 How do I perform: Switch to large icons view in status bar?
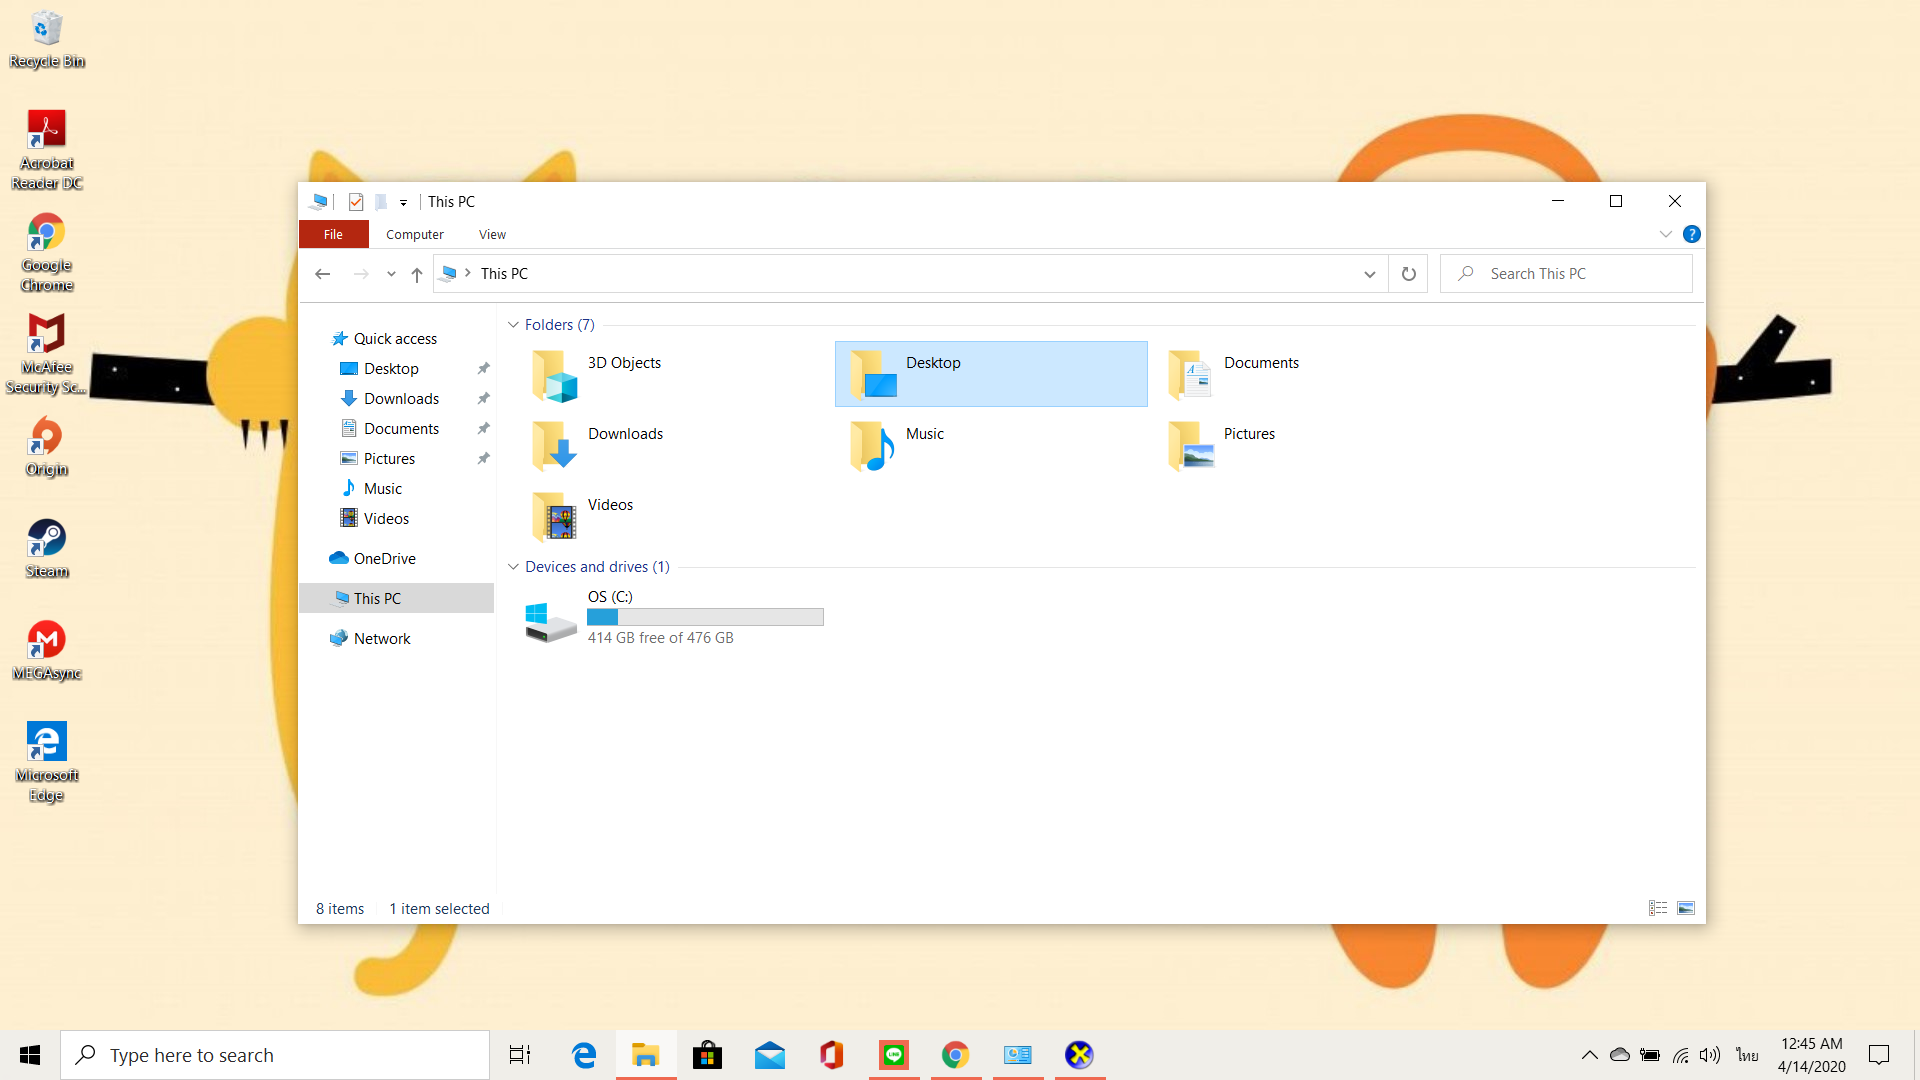tap(1686, 908)
